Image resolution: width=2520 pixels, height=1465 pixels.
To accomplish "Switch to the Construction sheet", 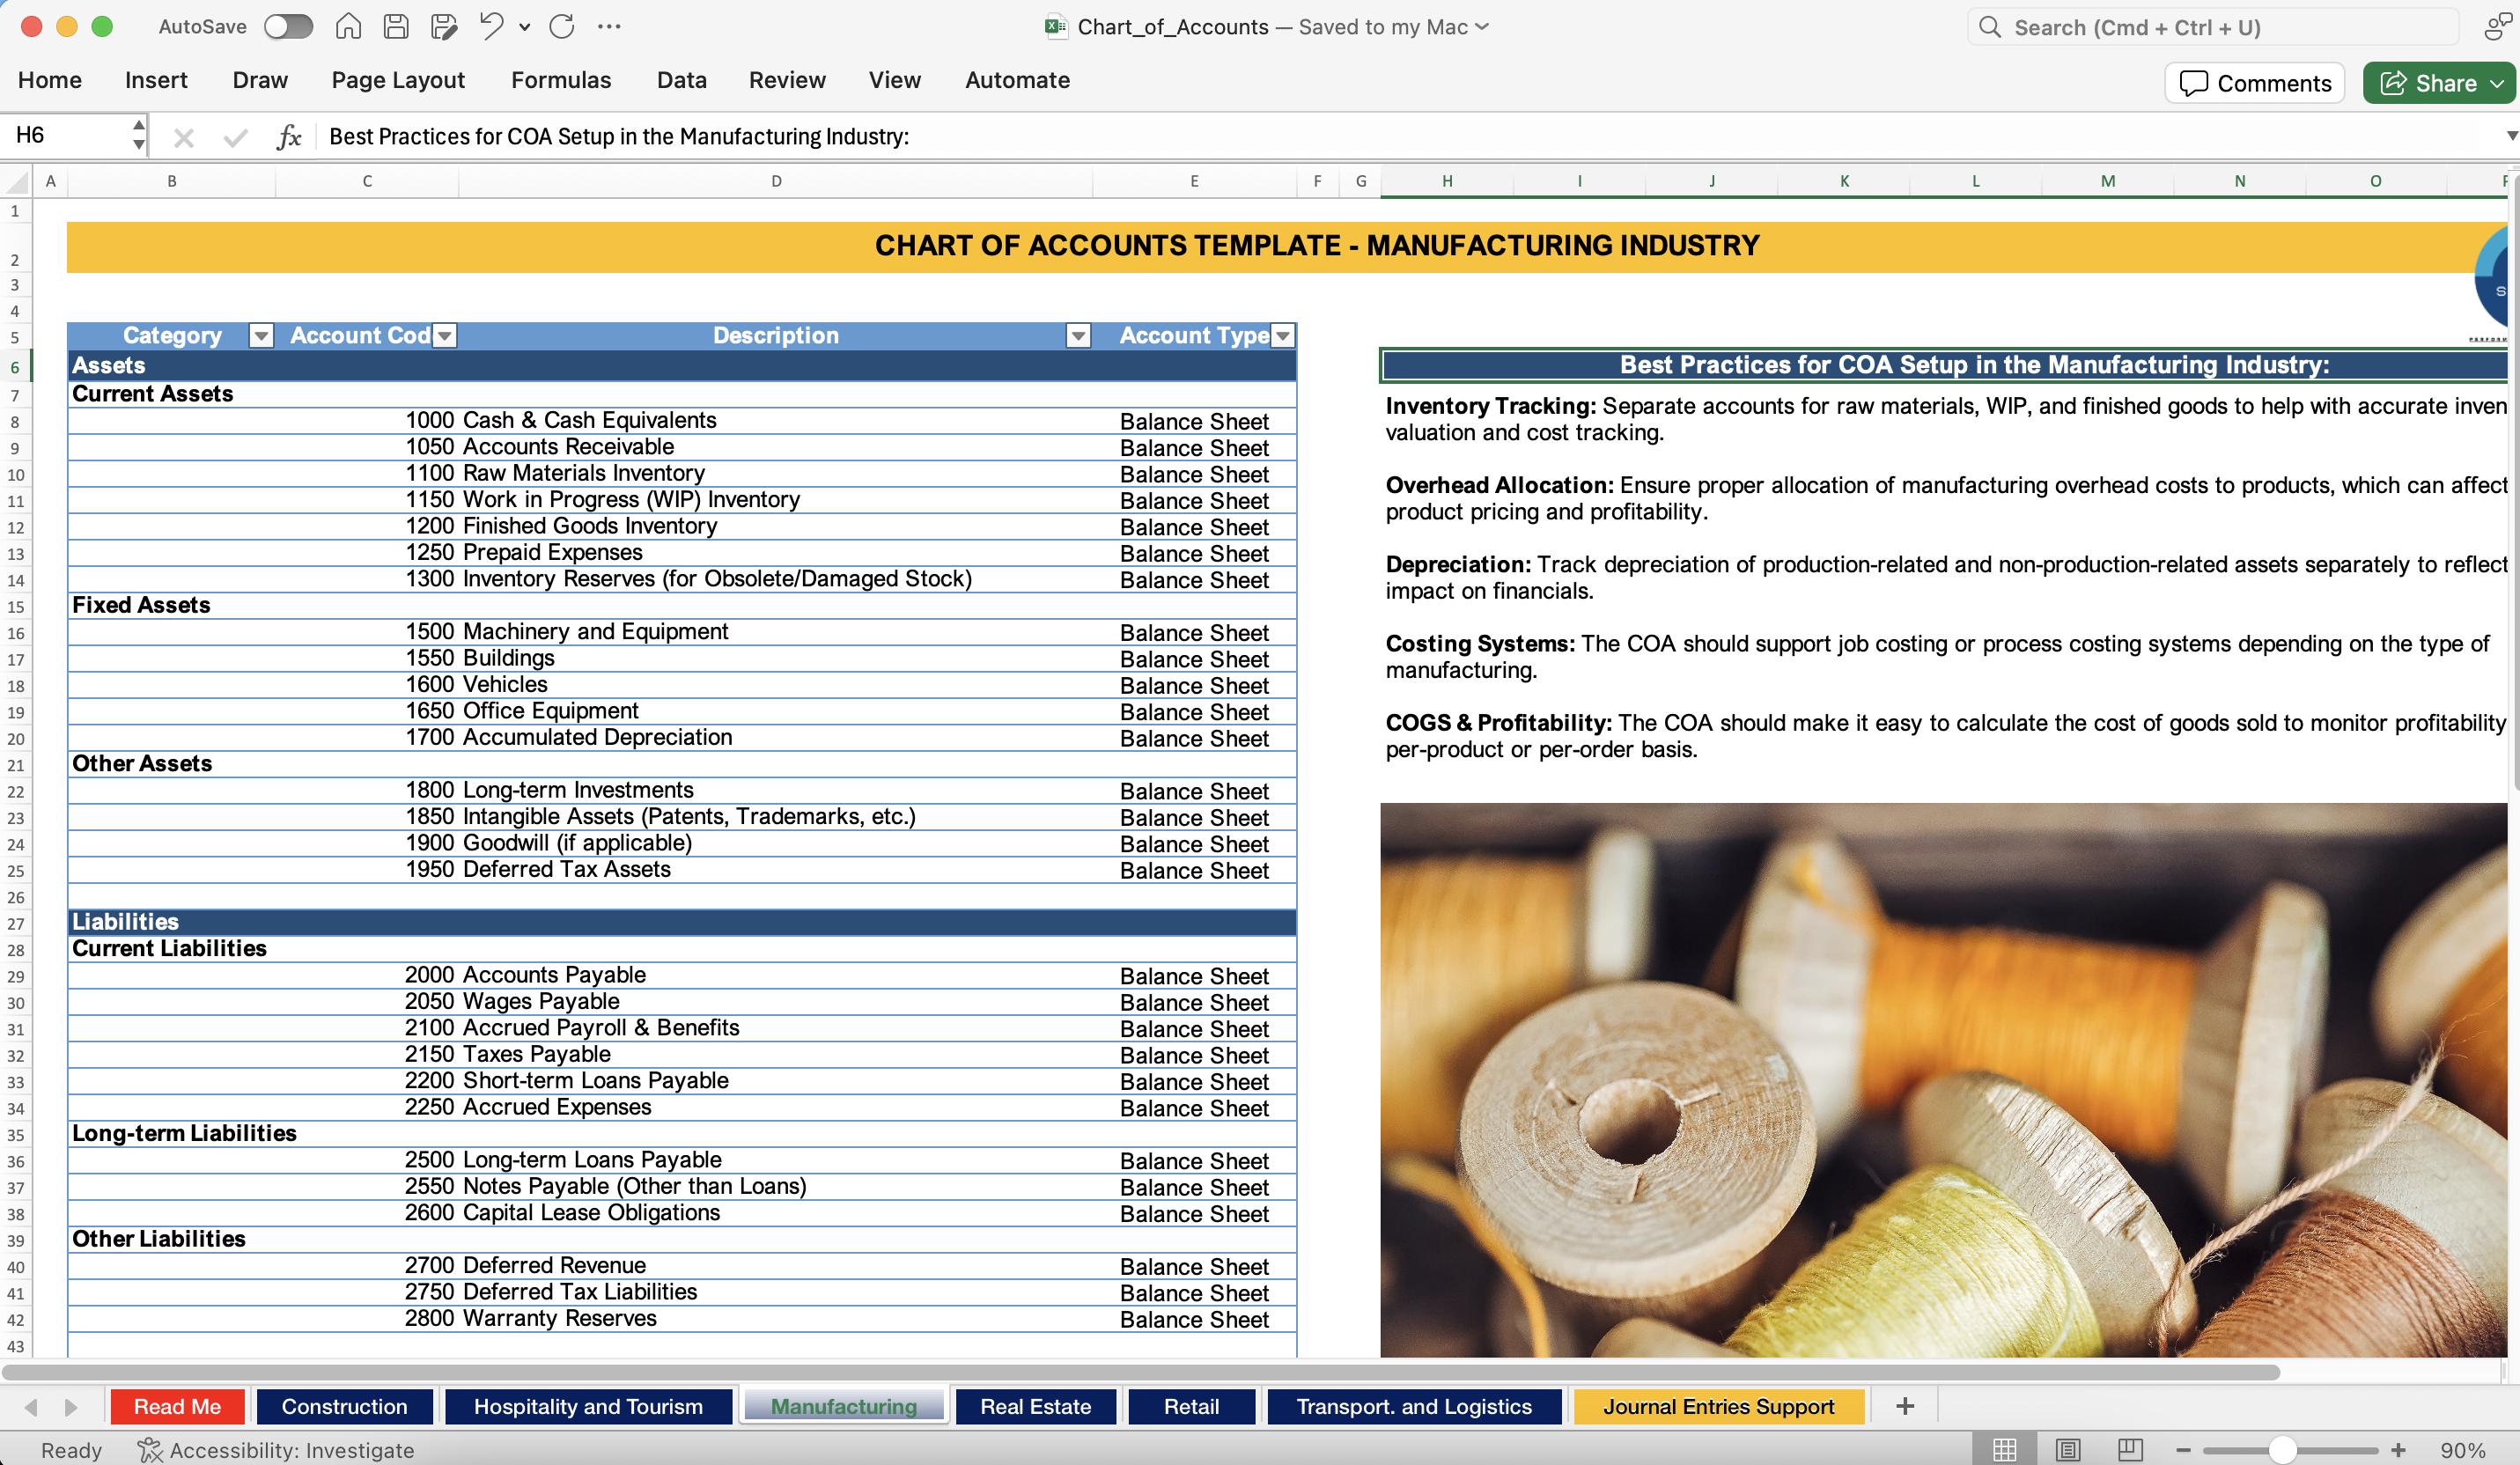I will click(344, 1406).
